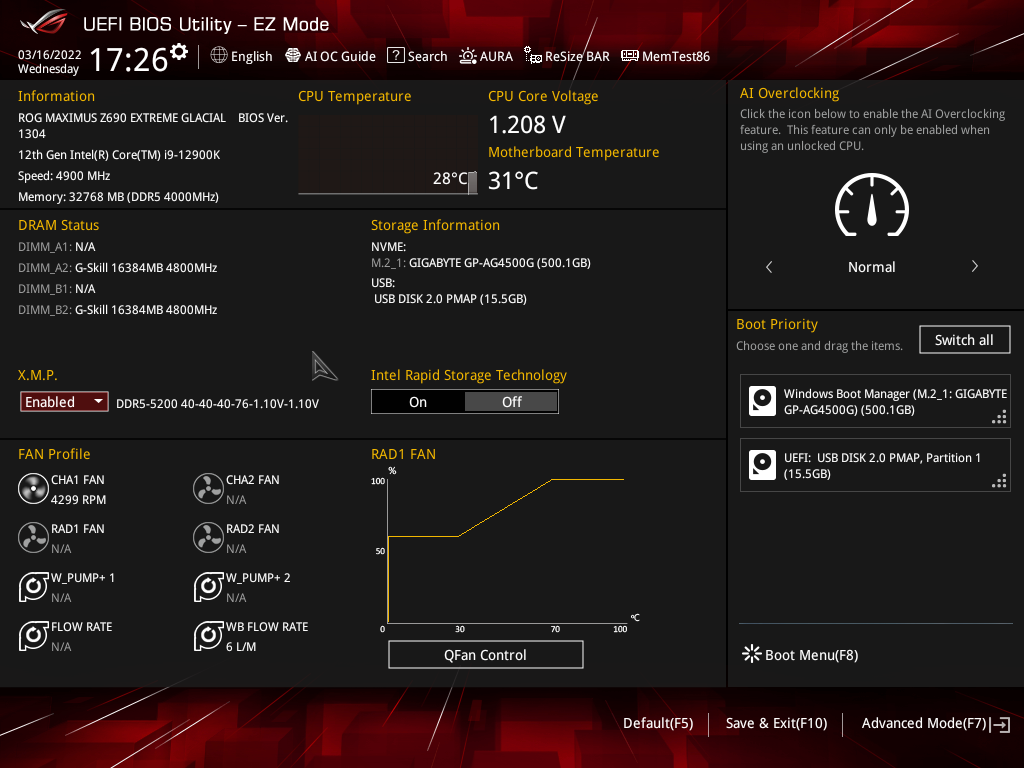
Task: Click the Speed: 4900 MHz text
Action: click(x=64, y=176)
